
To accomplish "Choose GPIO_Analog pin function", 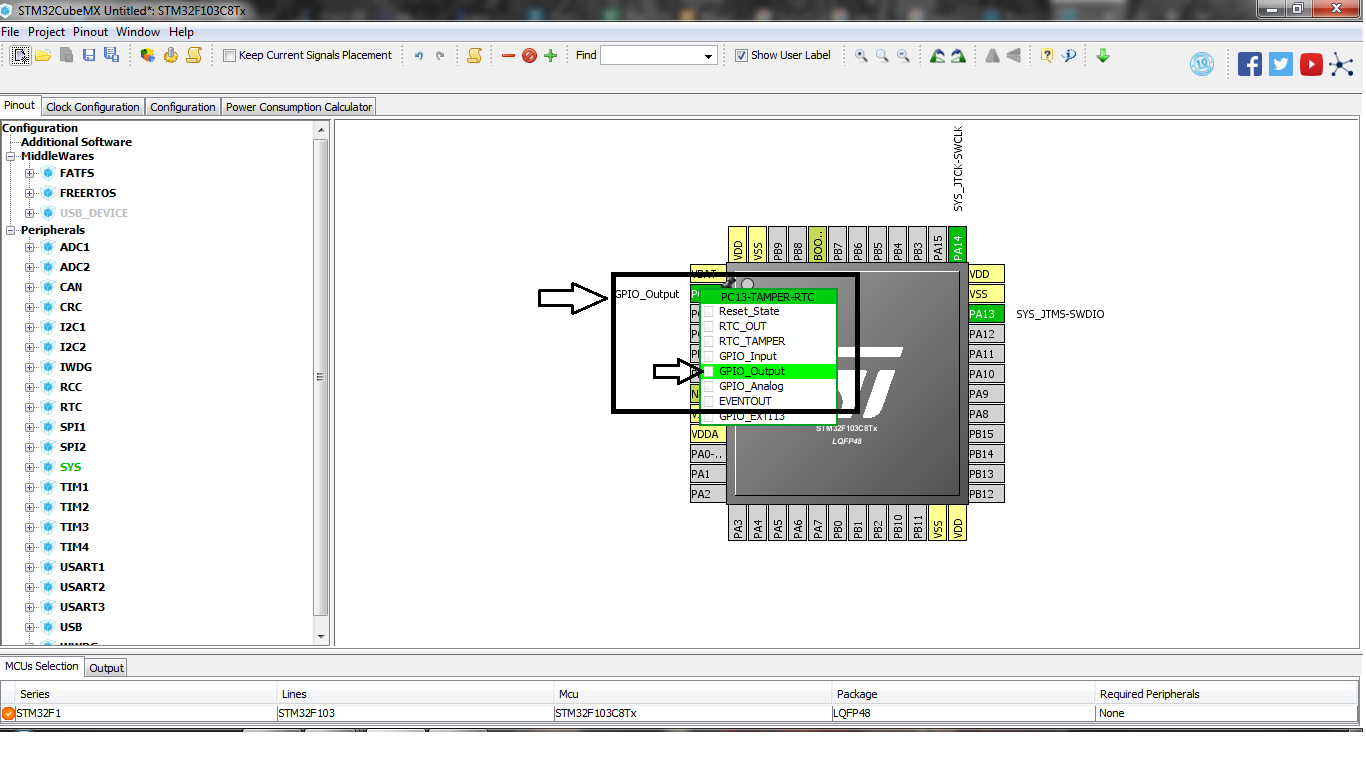I will click(x=768, y=386).
